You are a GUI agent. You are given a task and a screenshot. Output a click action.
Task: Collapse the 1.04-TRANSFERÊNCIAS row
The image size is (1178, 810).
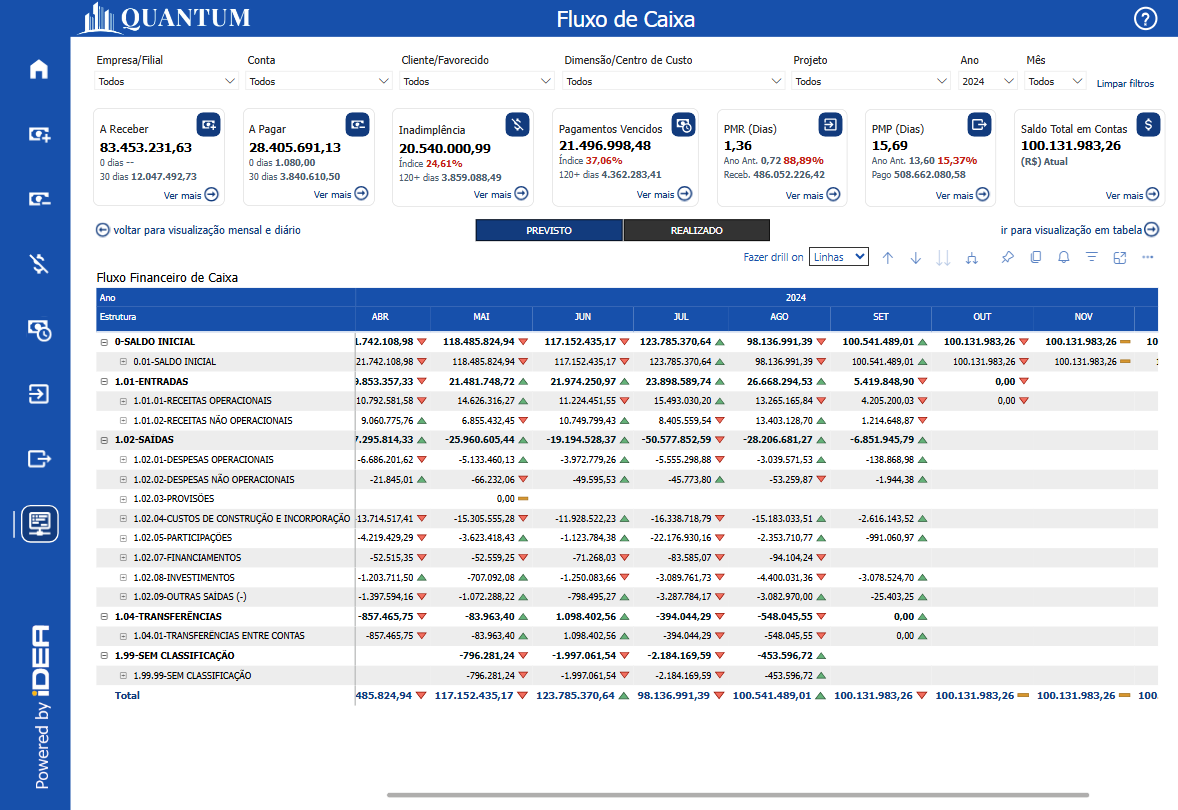tap(104, 616)
